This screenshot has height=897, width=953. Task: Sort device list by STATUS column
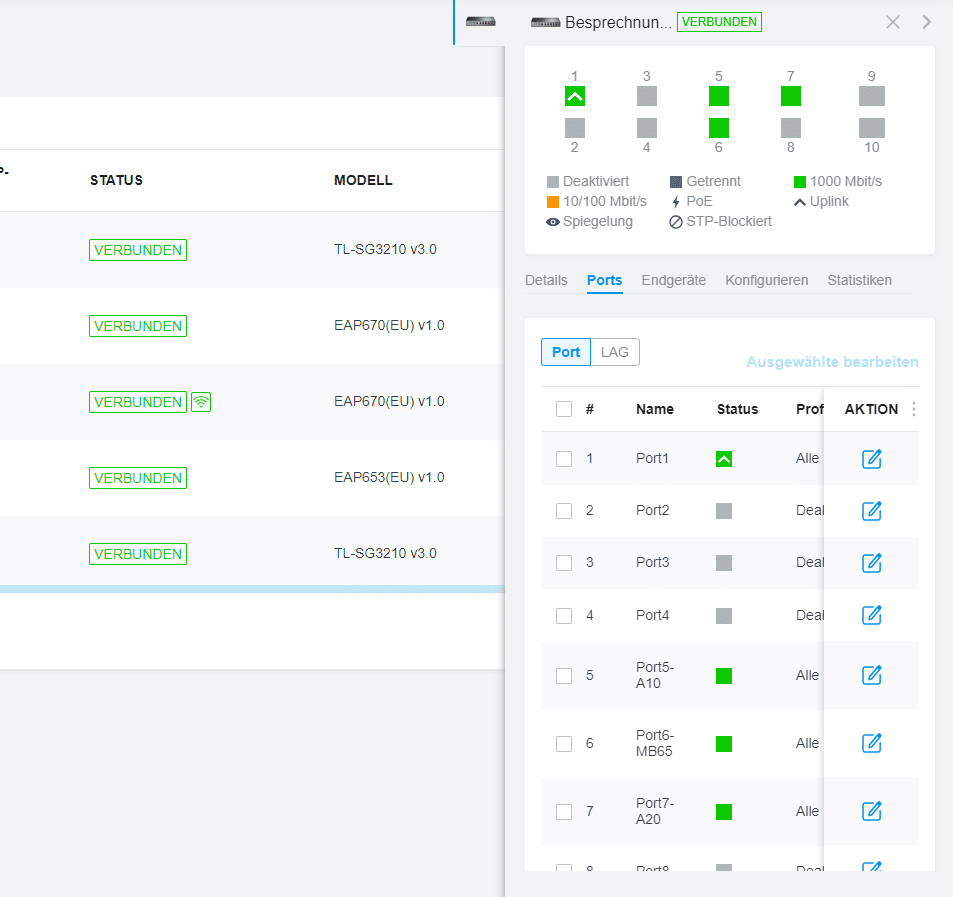click(x=116, y=180)
